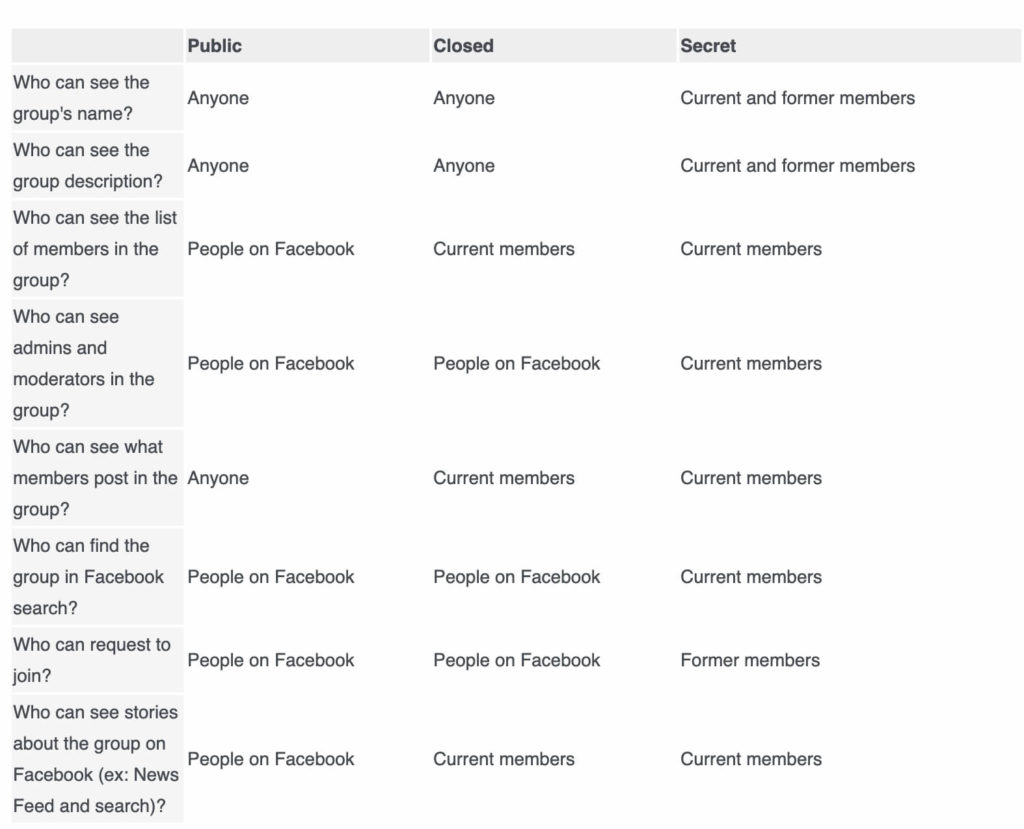Click Closed 'Current members' in the stories row

click(504, 759)
